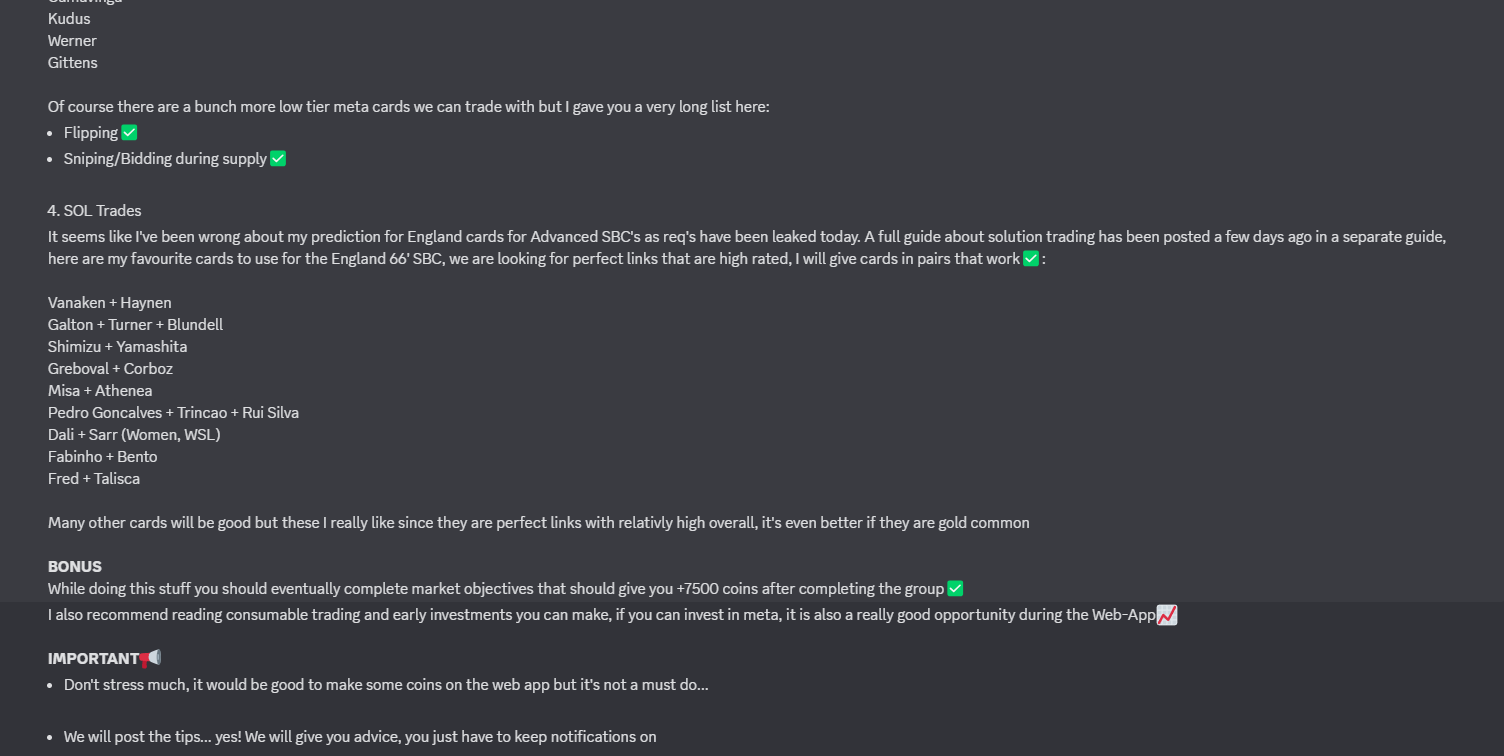The width and height of the screenshot is (1504, 756).
Task: Click the check emoji after 'completing the group'
Action: (x=955, y=588)
